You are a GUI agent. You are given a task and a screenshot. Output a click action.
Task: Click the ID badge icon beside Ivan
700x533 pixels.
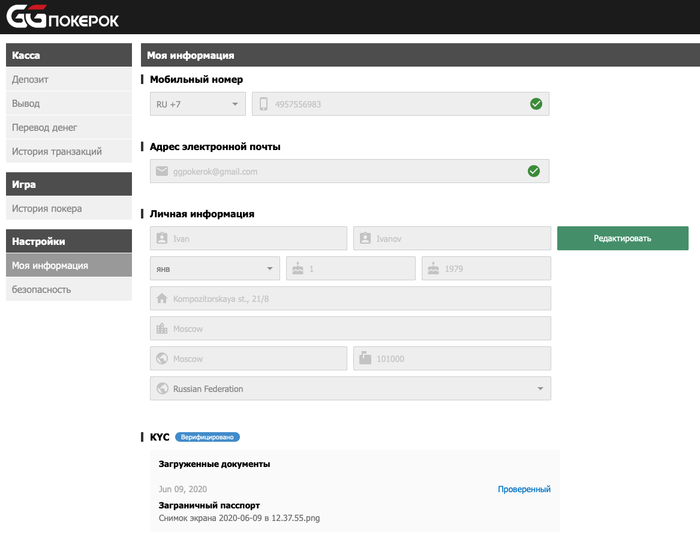coord(162,238)
